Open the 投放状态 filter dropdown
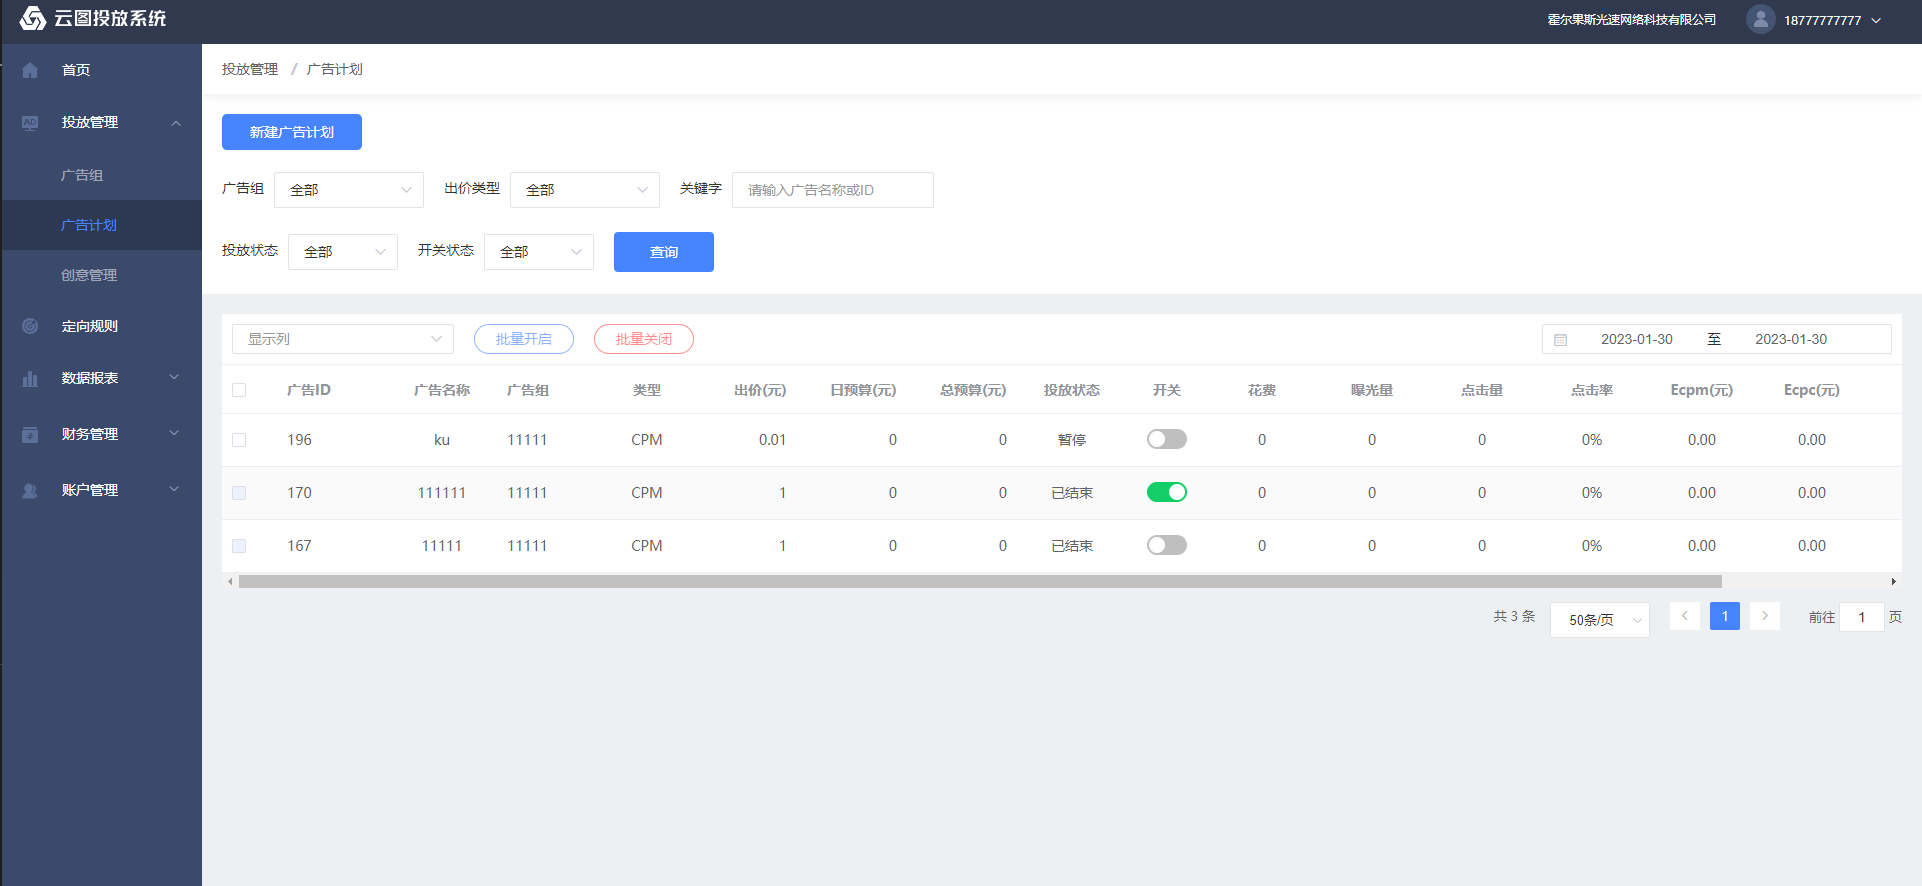 [x=343, y=252]
